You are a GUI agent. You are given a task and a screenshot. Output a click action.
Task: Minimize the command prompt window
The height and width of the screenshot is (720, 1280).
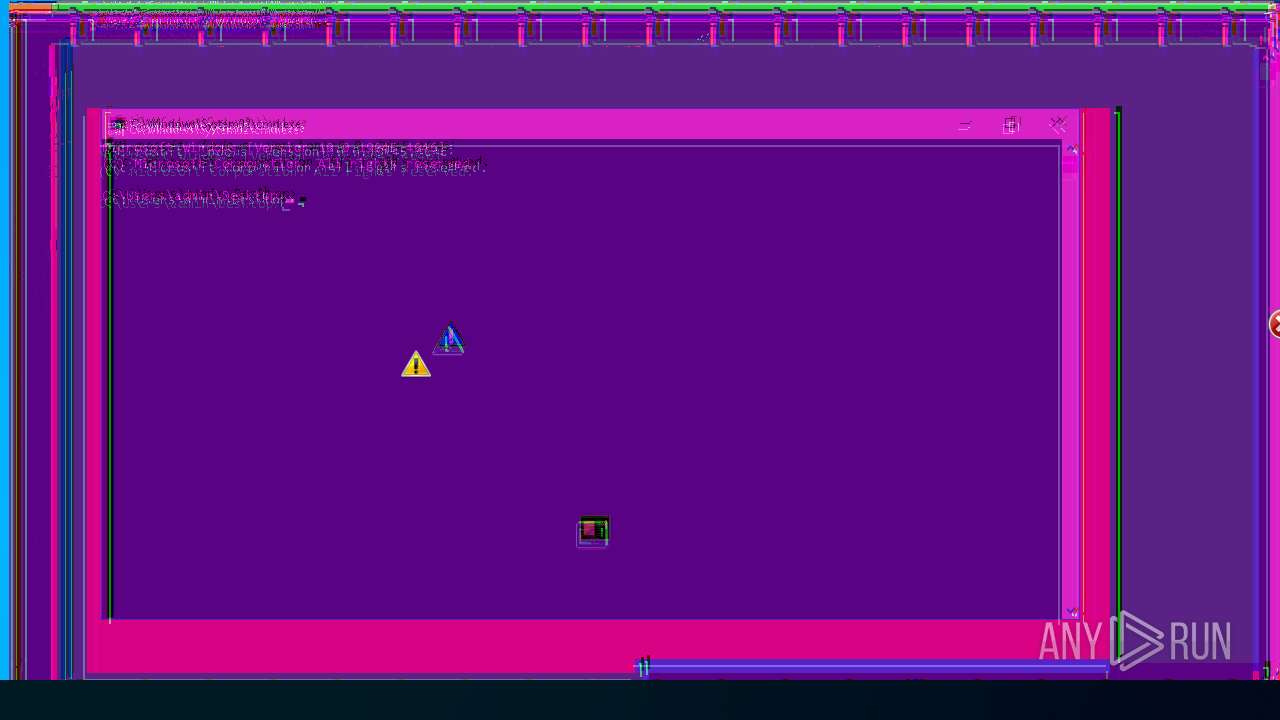pos(964,125)
